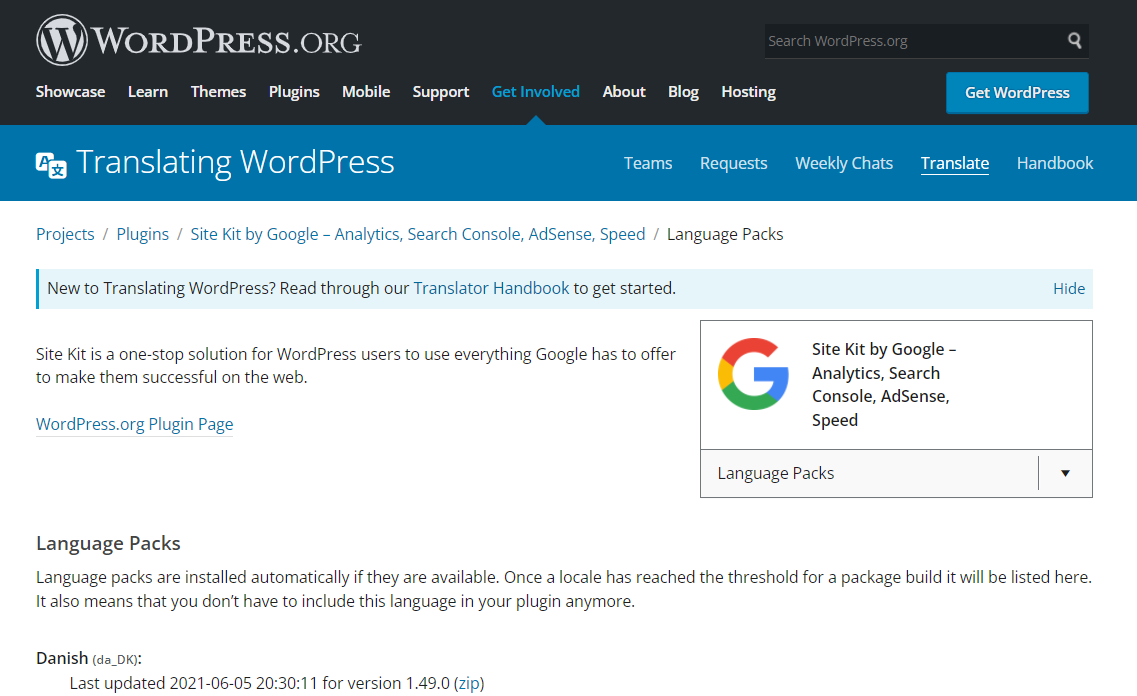
Task: Download the Danish language pack zip
Action: pos(468,683)
